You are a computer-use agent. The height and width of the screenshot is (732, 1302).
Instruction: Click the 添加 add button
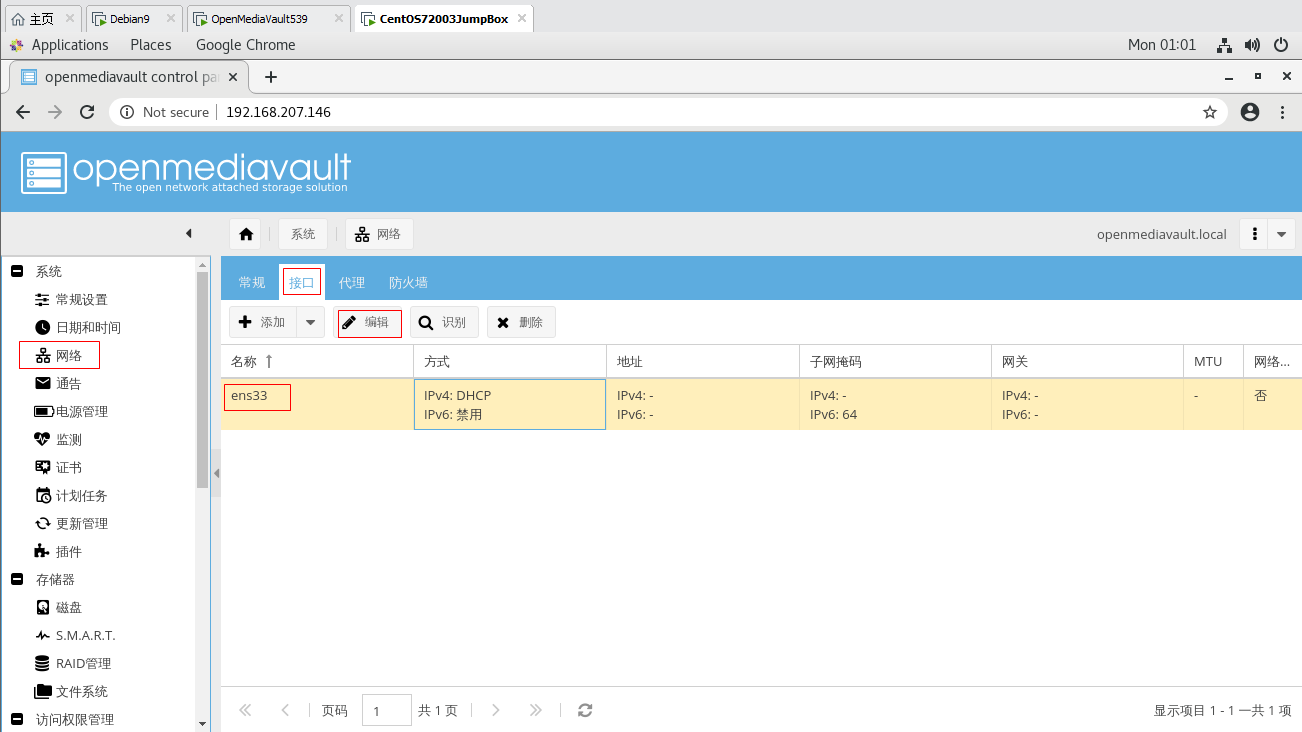263,322
